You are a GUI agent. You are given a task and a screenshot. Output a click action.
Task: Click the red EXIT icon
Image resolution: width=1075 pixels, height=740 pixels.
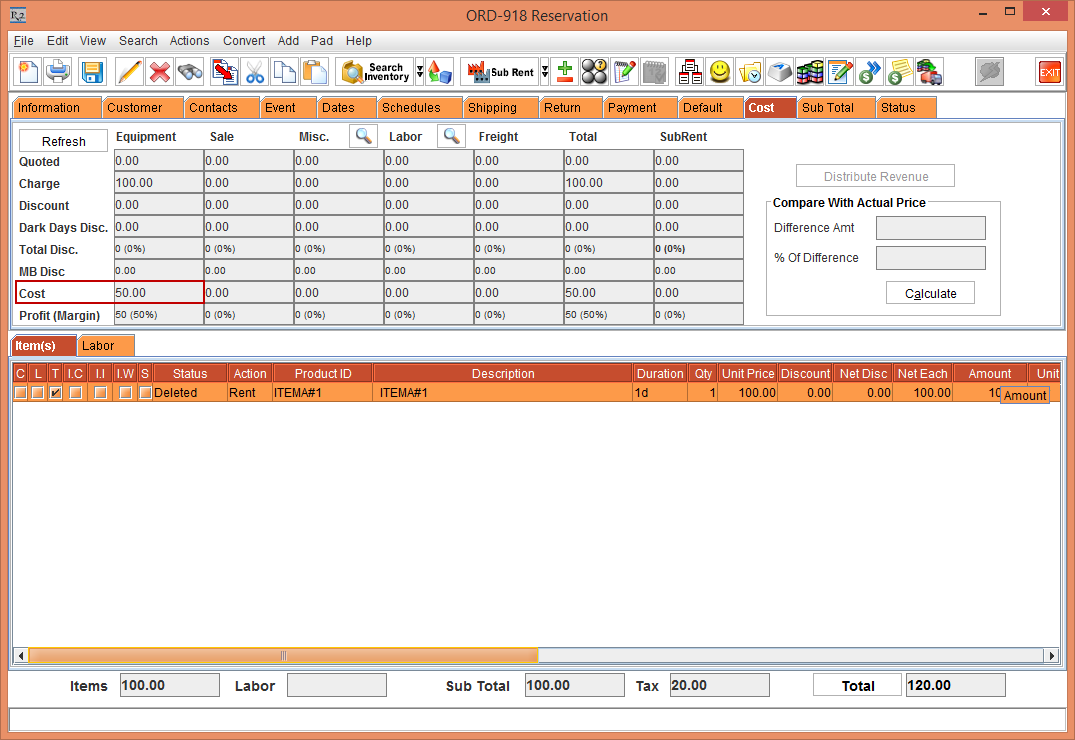pyautogui.click(x=1049, y=72)
